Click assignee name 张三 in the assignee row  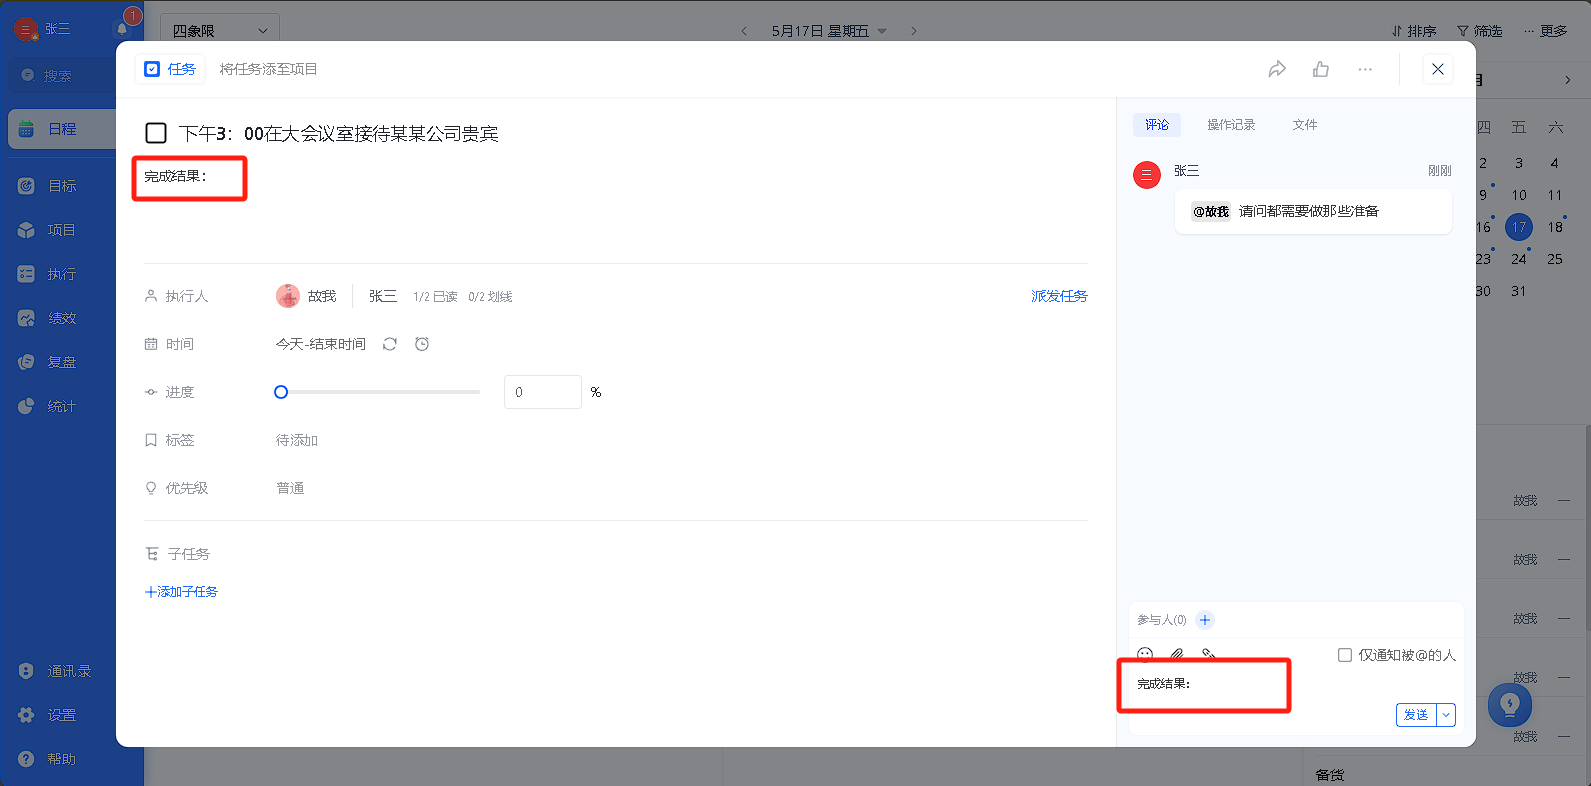pyautogui.click(x=383, y=296)
